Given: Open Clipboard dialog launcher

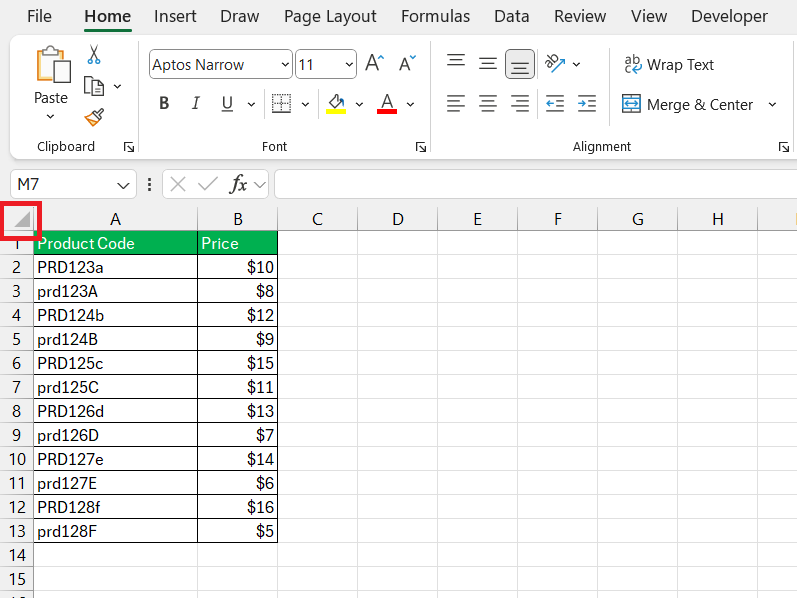Looking at the screenshot, I should tap(129, 147).
